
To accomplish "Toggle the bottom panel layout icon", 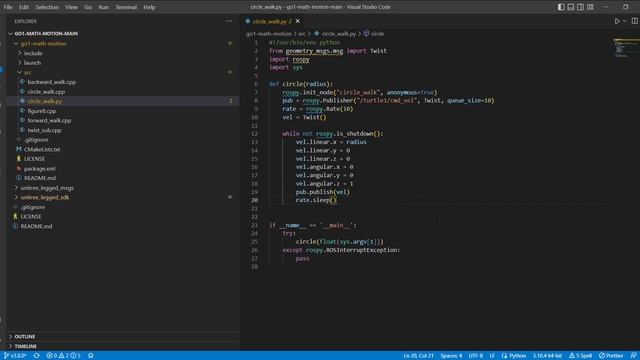I will point(571,7).
